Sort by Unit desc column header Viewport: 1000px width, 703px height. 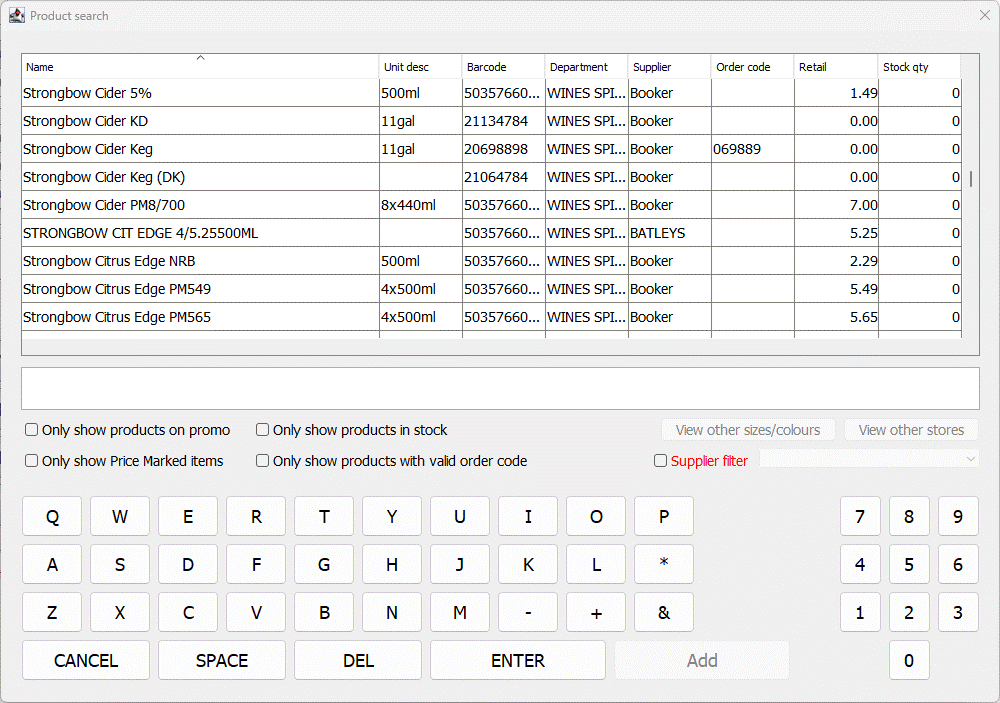pyautogui.click(x=420, y=67)
